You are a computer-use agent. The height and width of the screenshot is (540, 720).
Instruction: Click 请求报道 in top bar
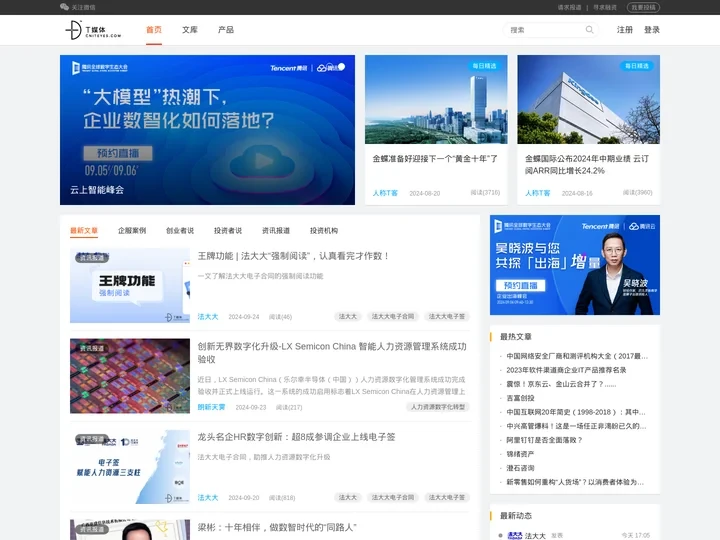569,7
